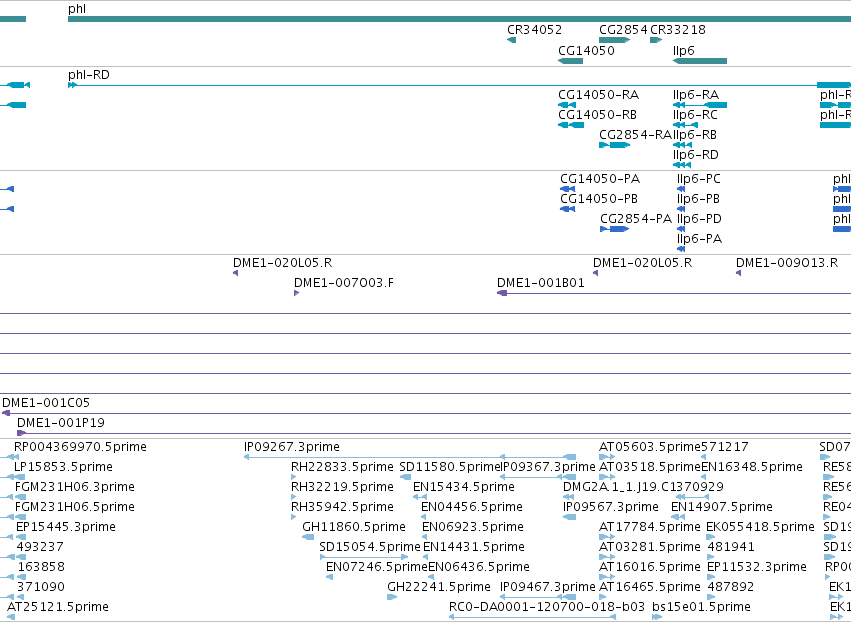Viewport: 851px width, 622px height.
Task: Select the RC0-DA0001-120700-018-b03 EST label
Action: pos(547,607)
